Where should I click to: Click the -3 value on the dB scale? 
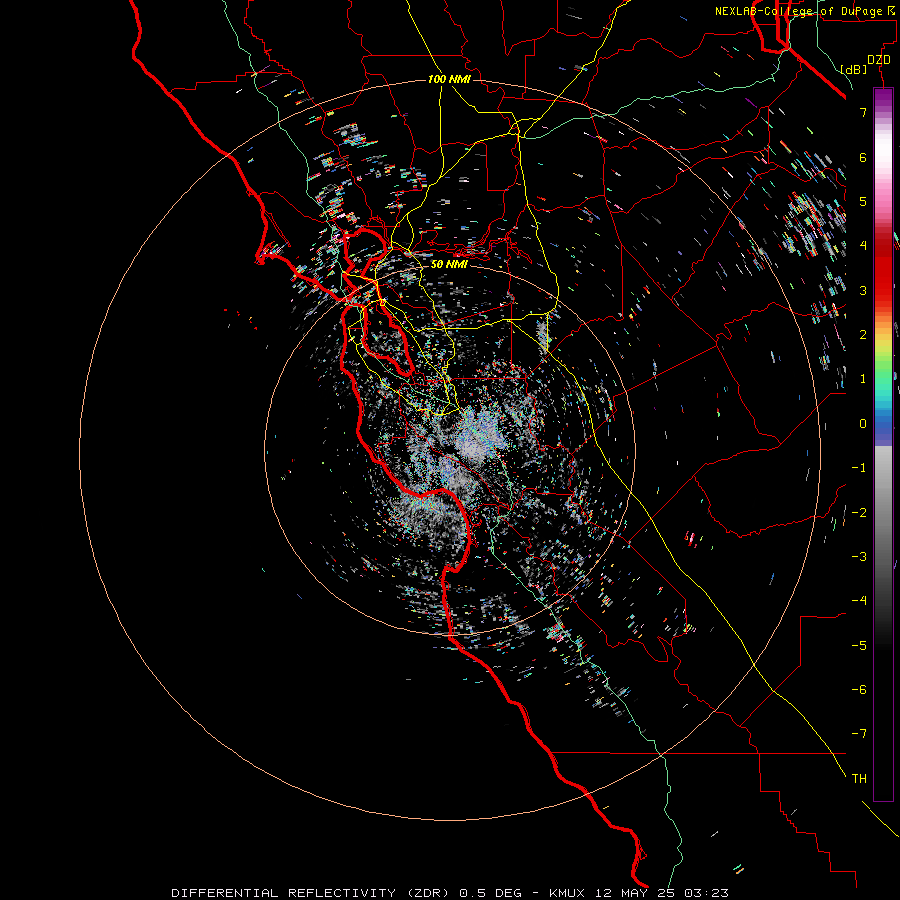click(859, 557)
